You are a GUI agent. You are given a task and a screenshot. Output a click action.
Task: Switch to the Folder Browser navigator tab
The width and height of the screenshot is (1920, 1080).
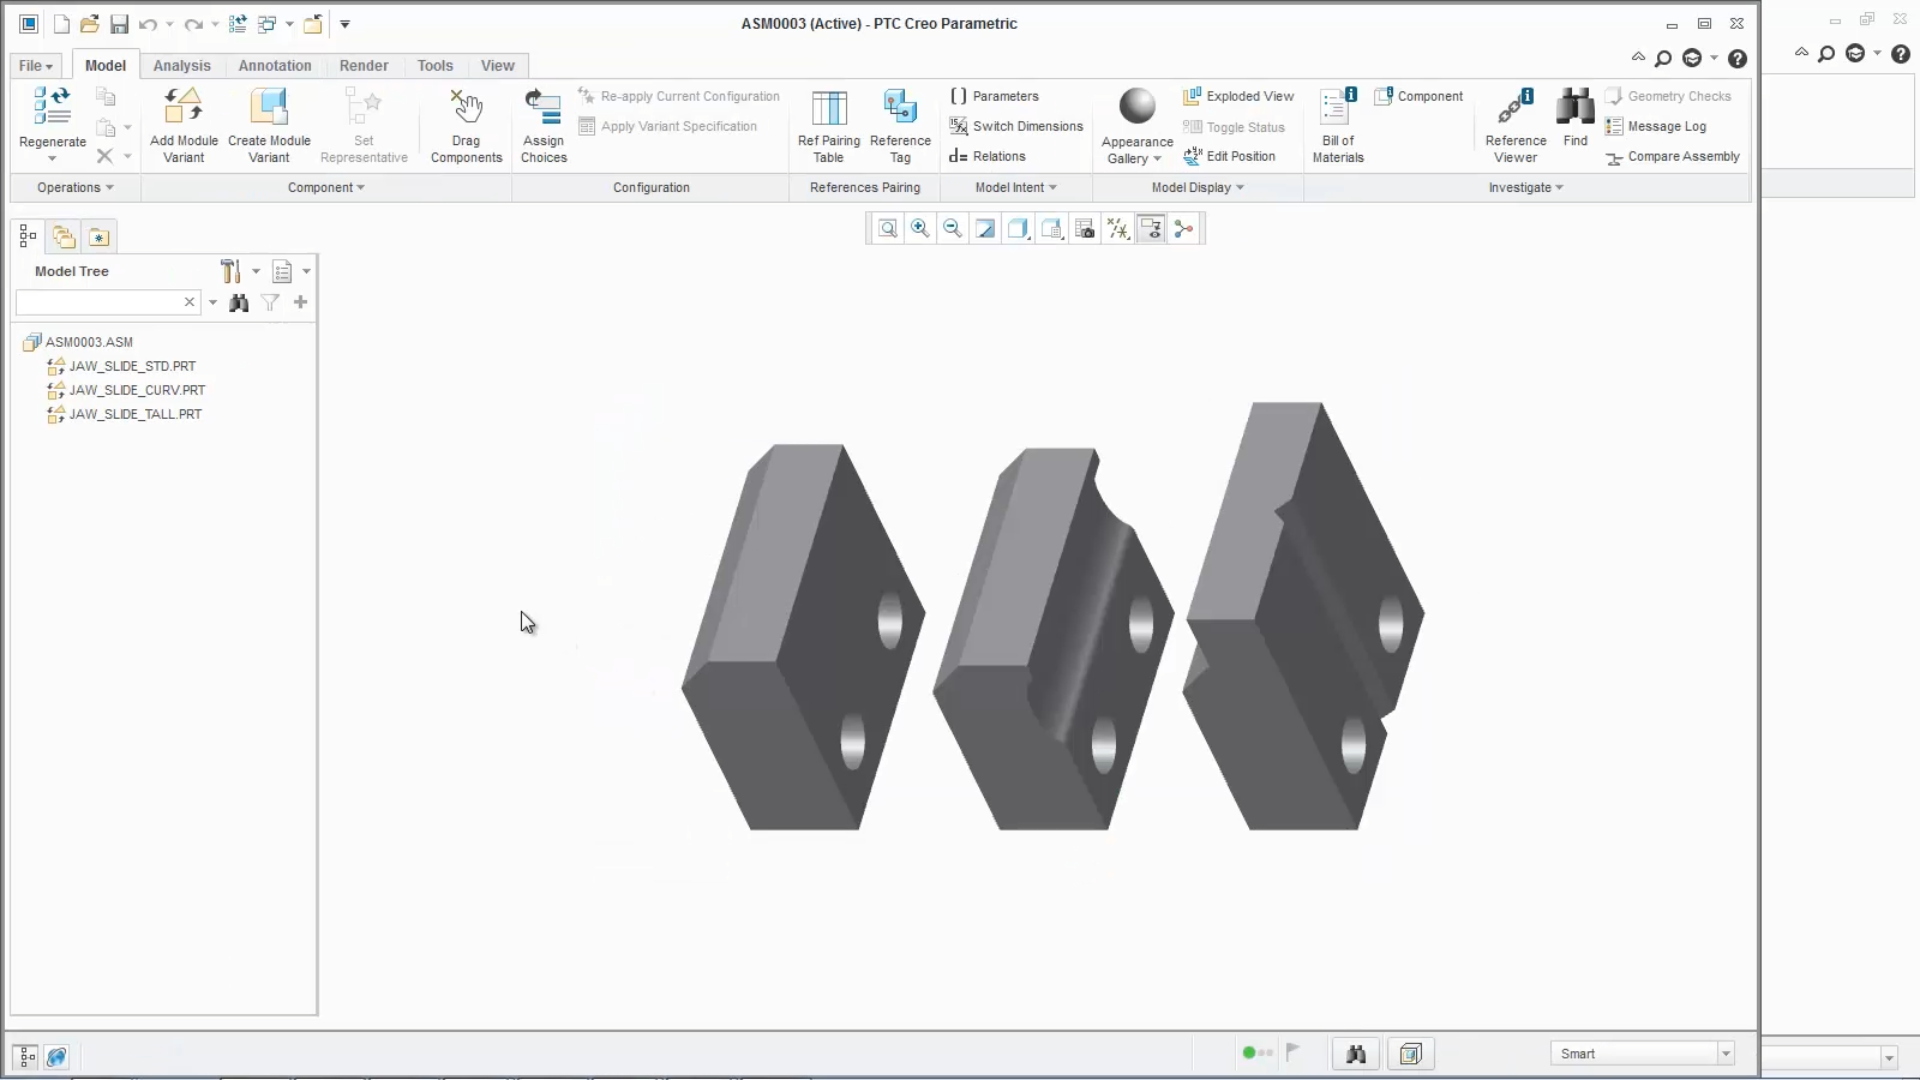tap(64, 237)
